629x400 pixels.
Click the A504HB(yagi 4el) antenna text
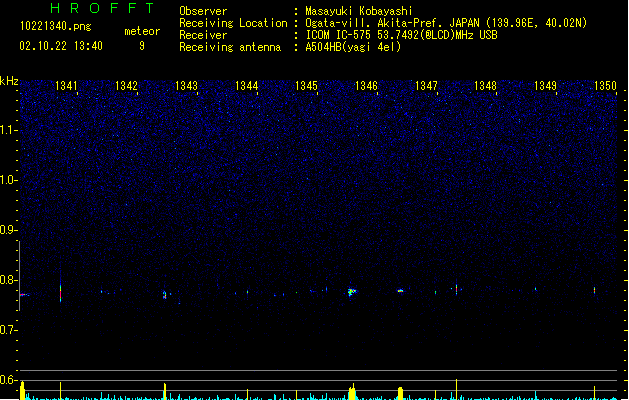[x=353, y=47]
